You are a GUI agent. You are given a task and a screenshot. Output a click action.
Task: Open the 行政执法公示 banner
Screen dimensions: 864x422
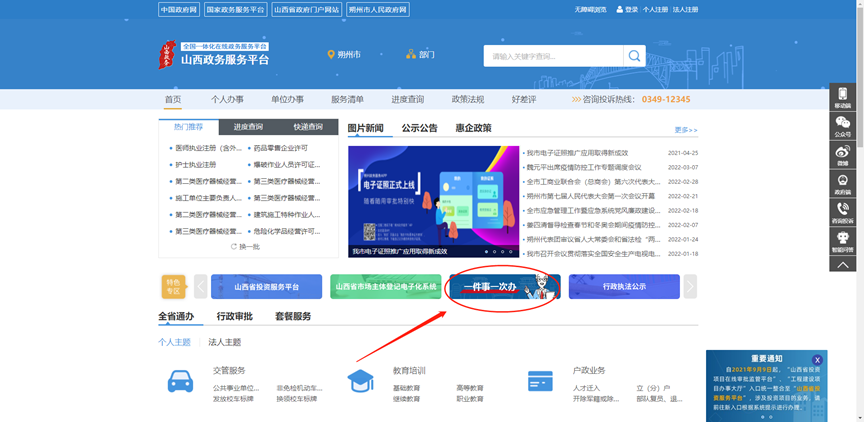click(x=624, y=286)
